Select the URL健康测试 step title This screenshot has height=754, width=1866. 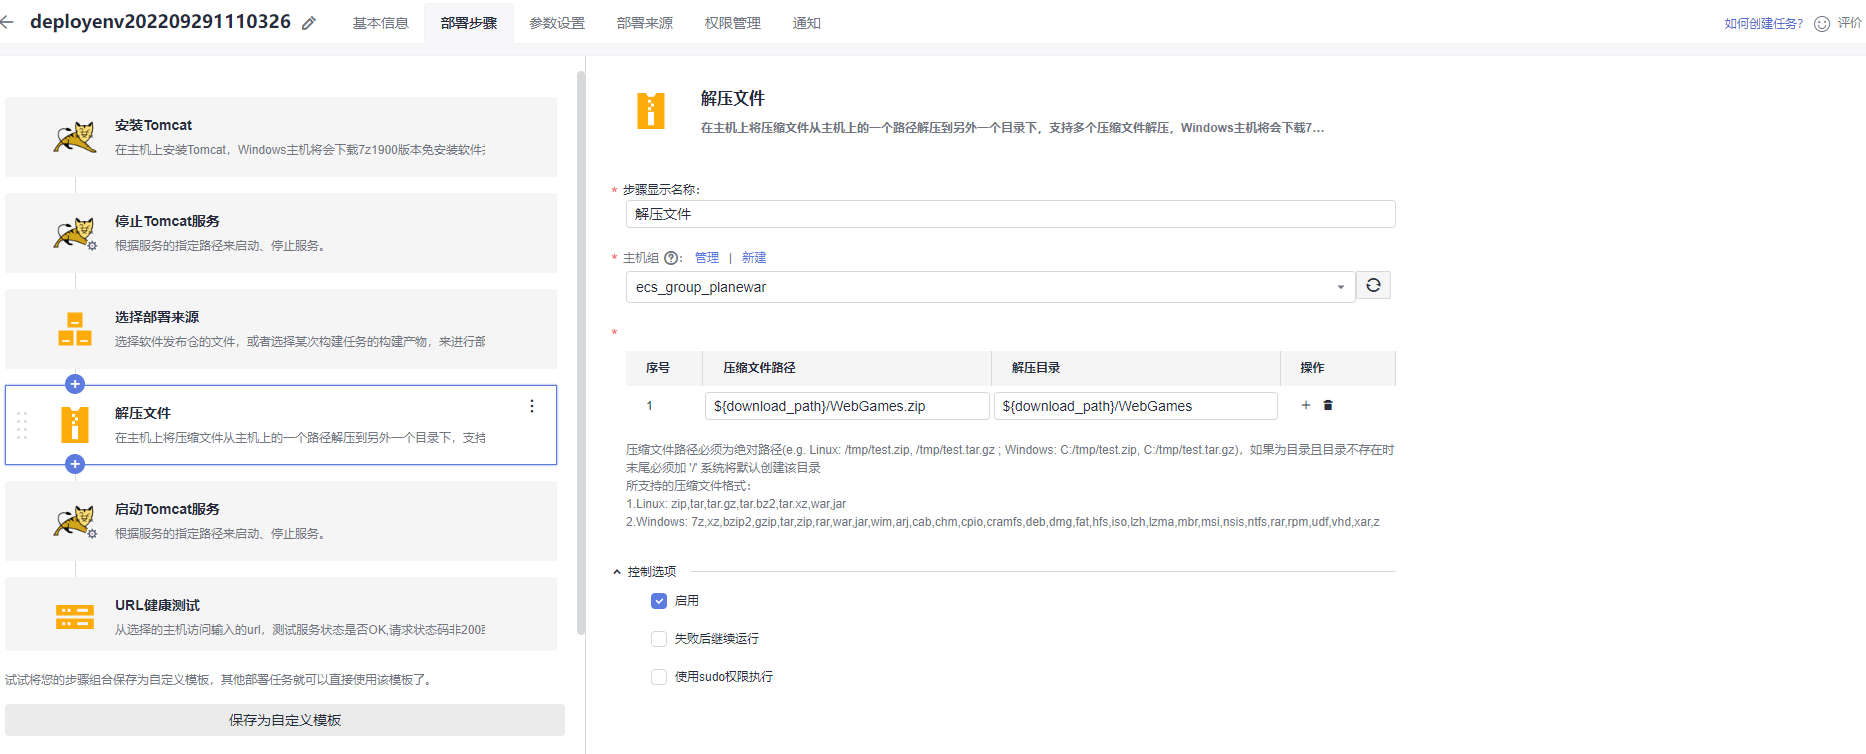tap(157, 605)
